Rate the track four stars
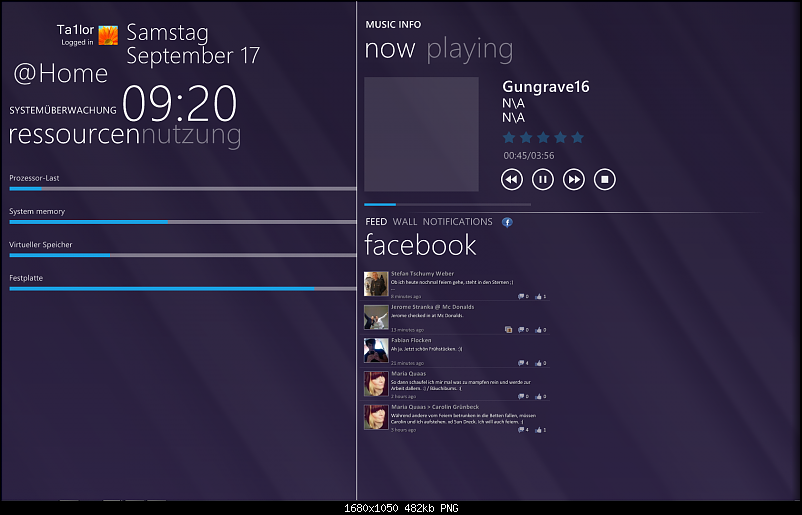The height and width of the screenshot is (515, 802). pyautogui.click(x=560, y=137)
